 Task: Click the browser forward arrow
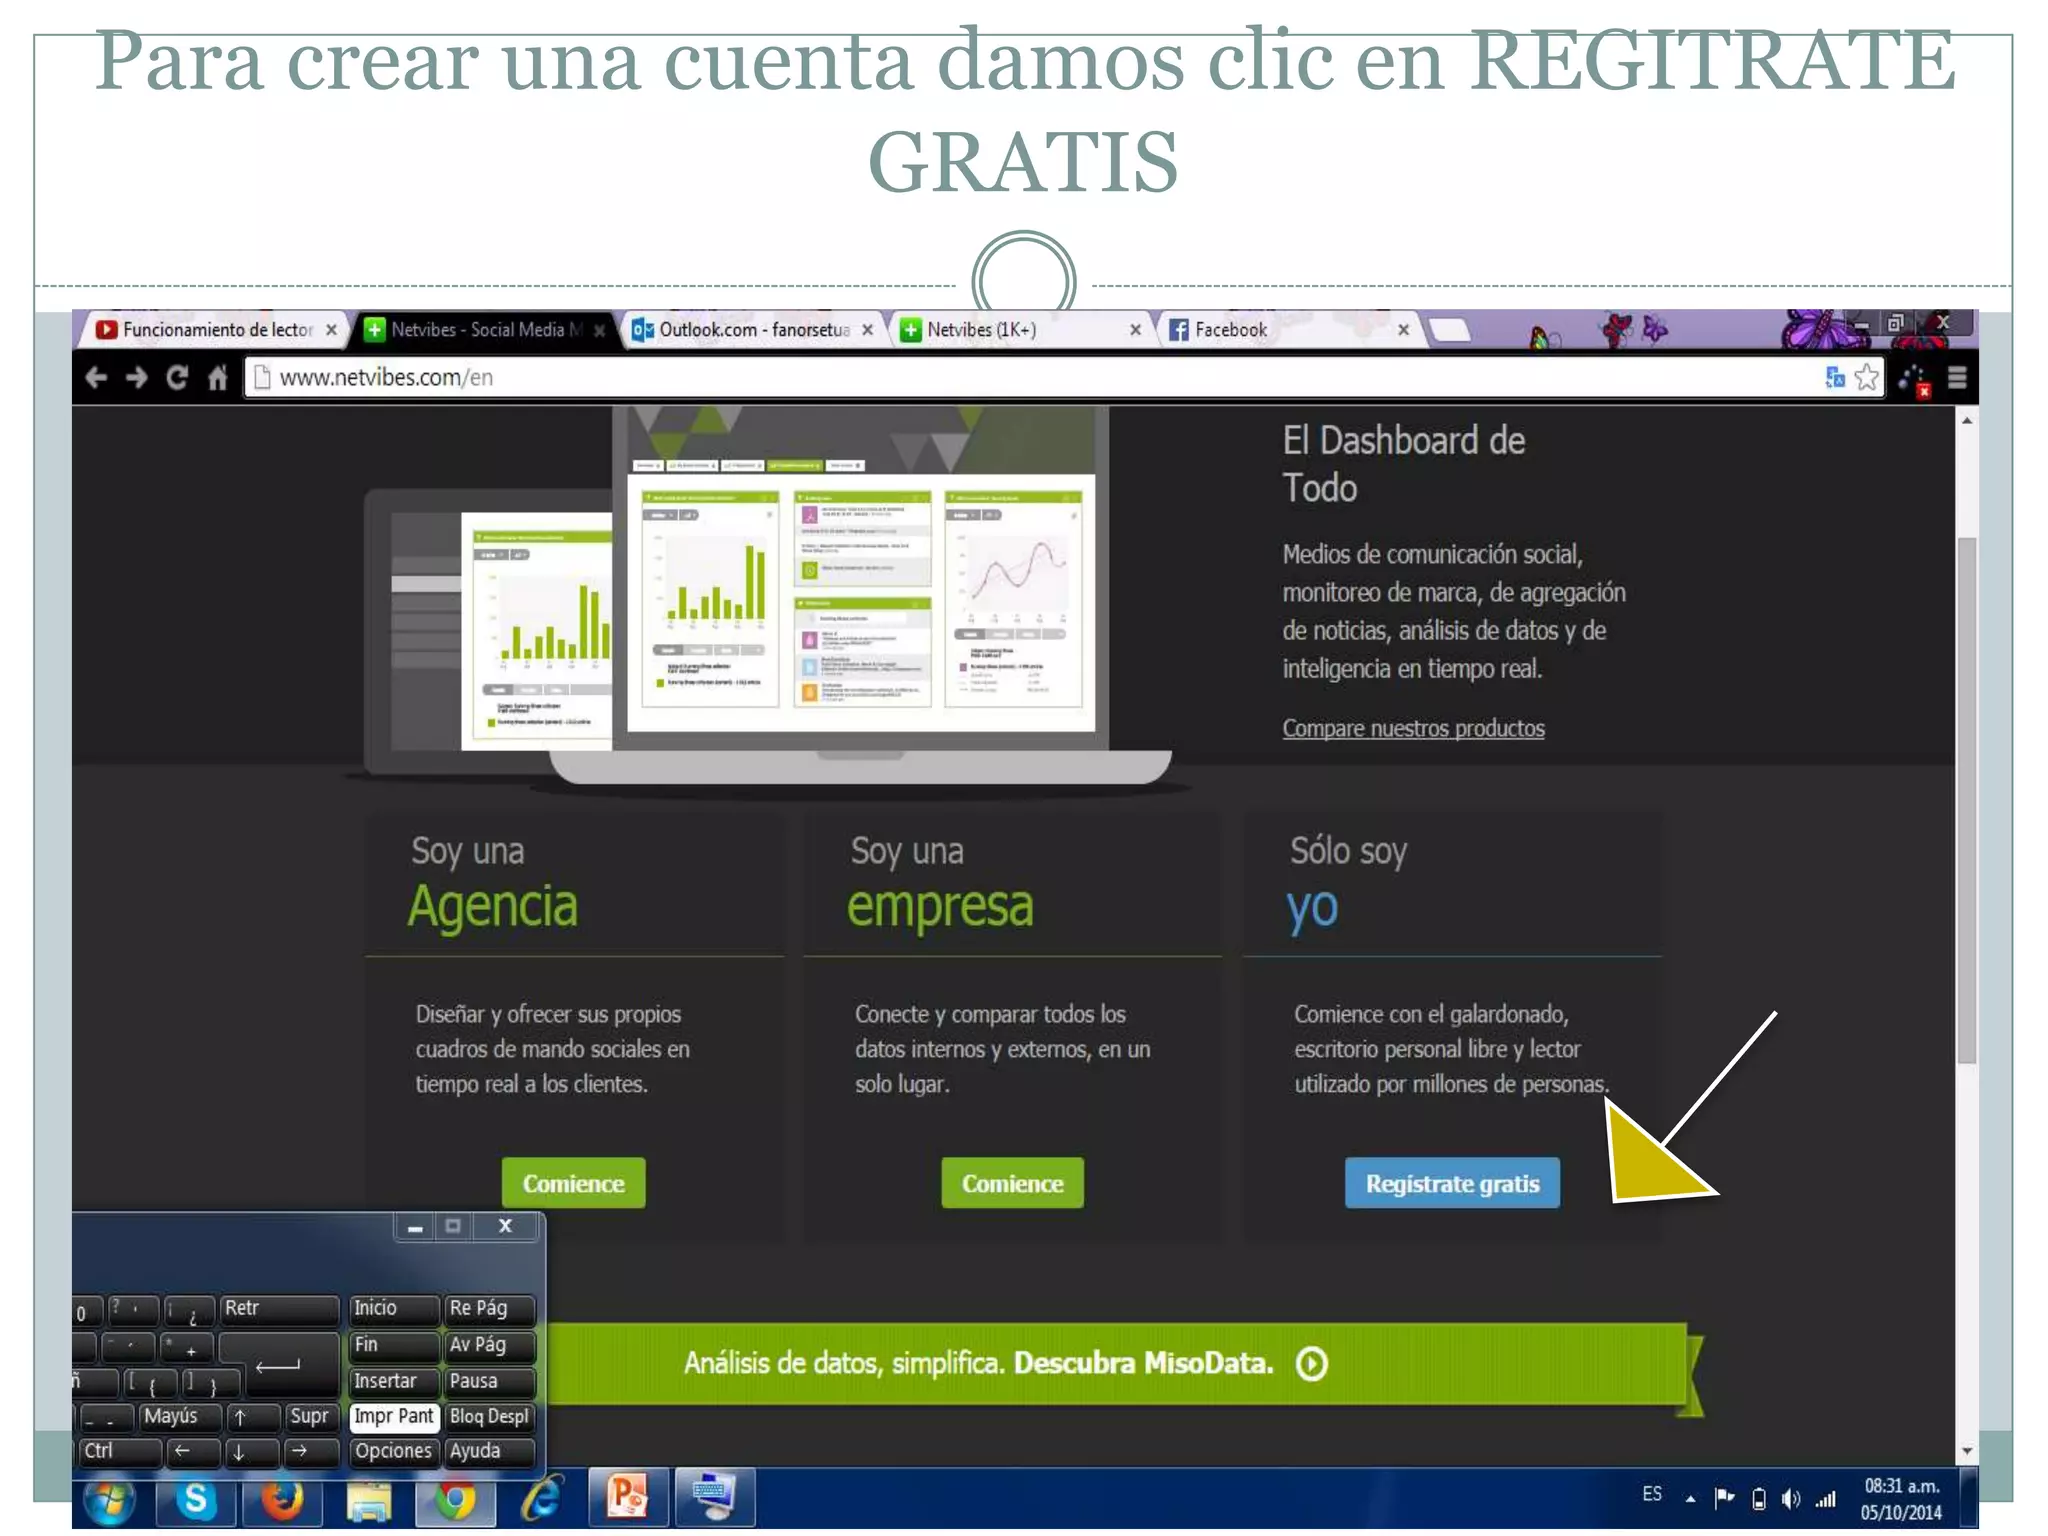(137, 377)
